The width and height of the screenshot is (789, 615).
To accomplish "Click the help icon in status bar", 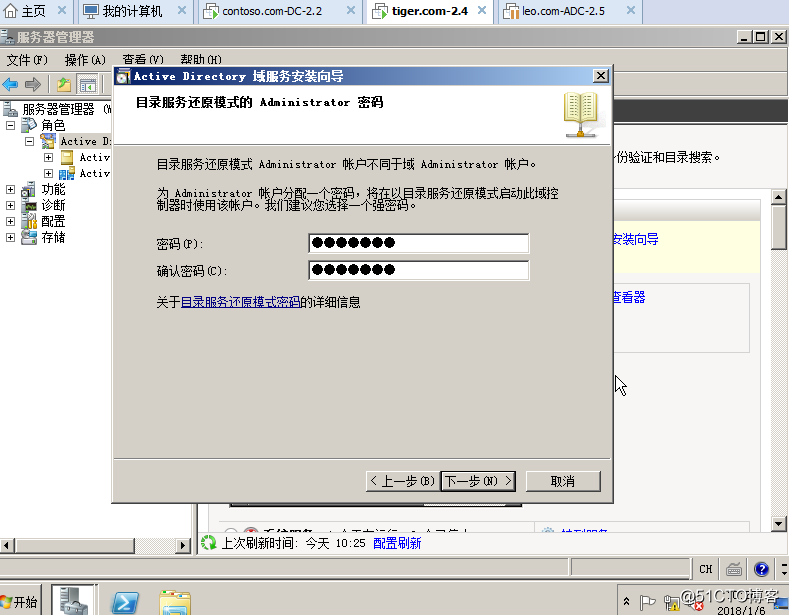I will 761,569.
